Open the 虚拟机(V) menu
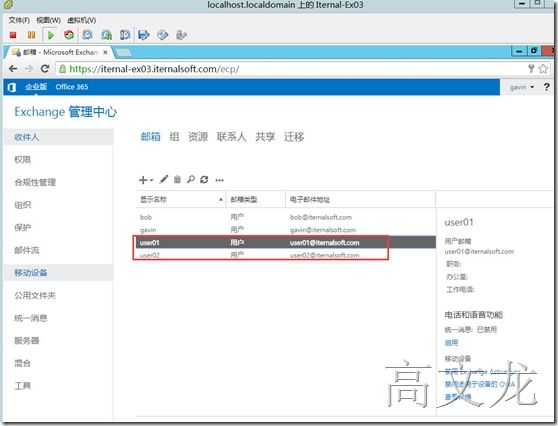558x426 pixels. pos(81,20)
